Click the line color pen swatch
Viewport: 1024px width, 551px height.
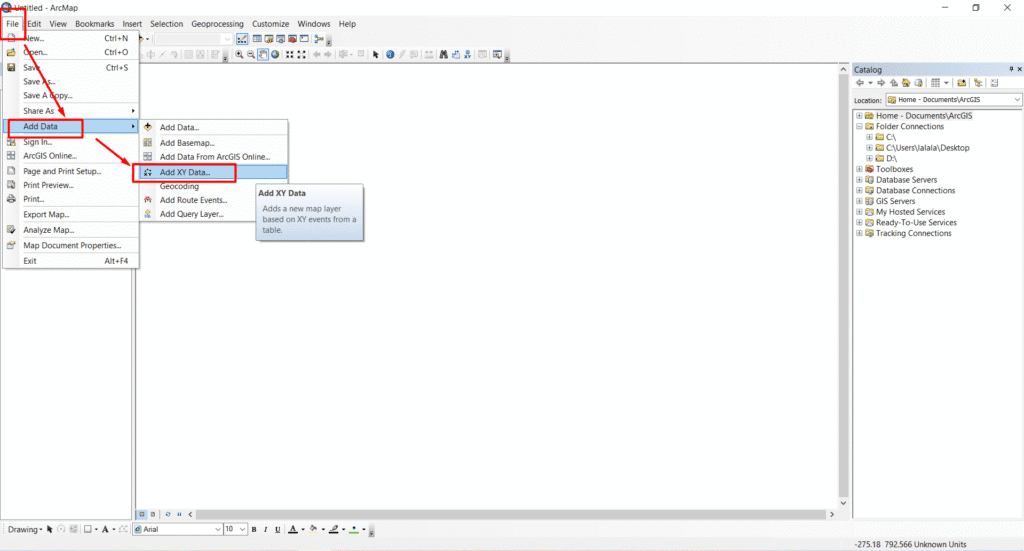click(x=334, y=529)
